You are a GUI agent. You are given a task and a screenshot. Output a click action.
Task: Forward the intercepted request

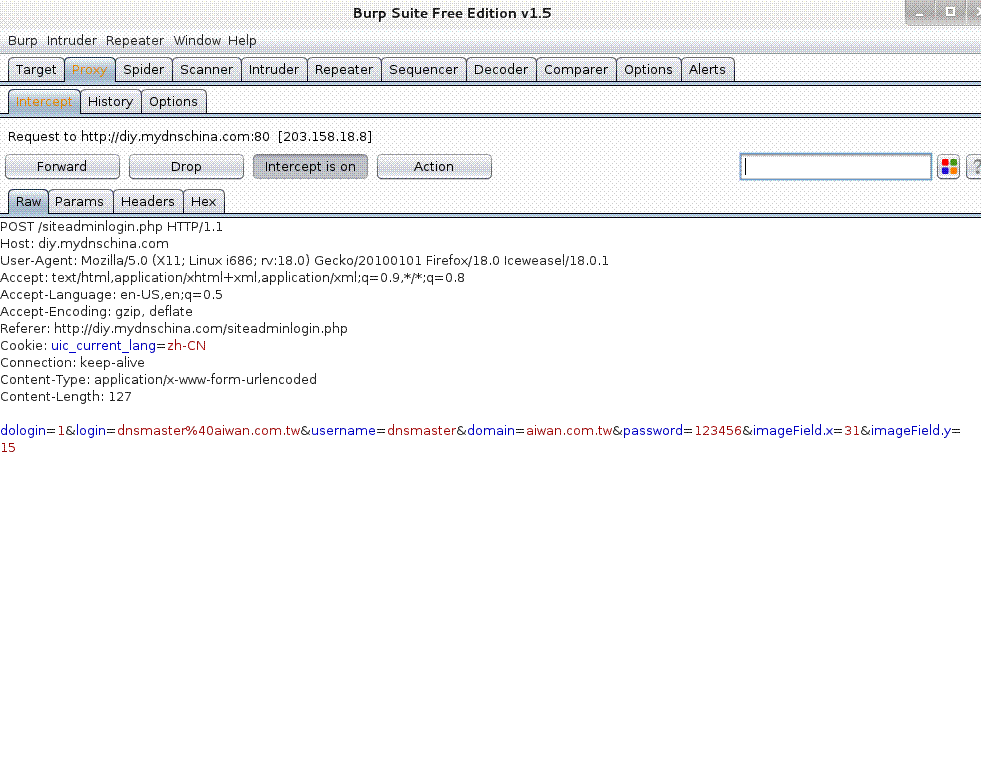coord(62,166)
